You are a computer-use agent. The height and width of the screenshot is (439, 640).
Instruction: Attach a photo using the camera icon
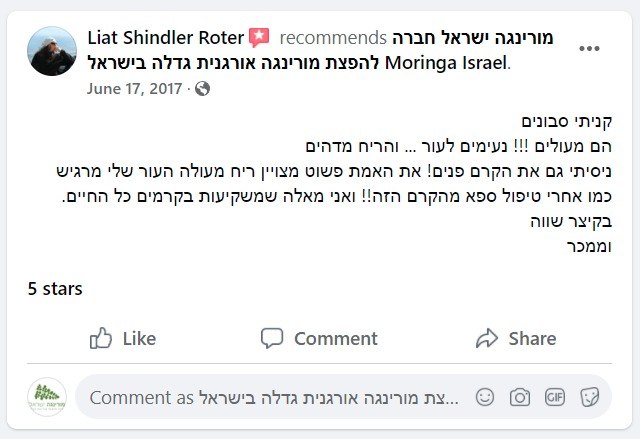coord(520,397)
